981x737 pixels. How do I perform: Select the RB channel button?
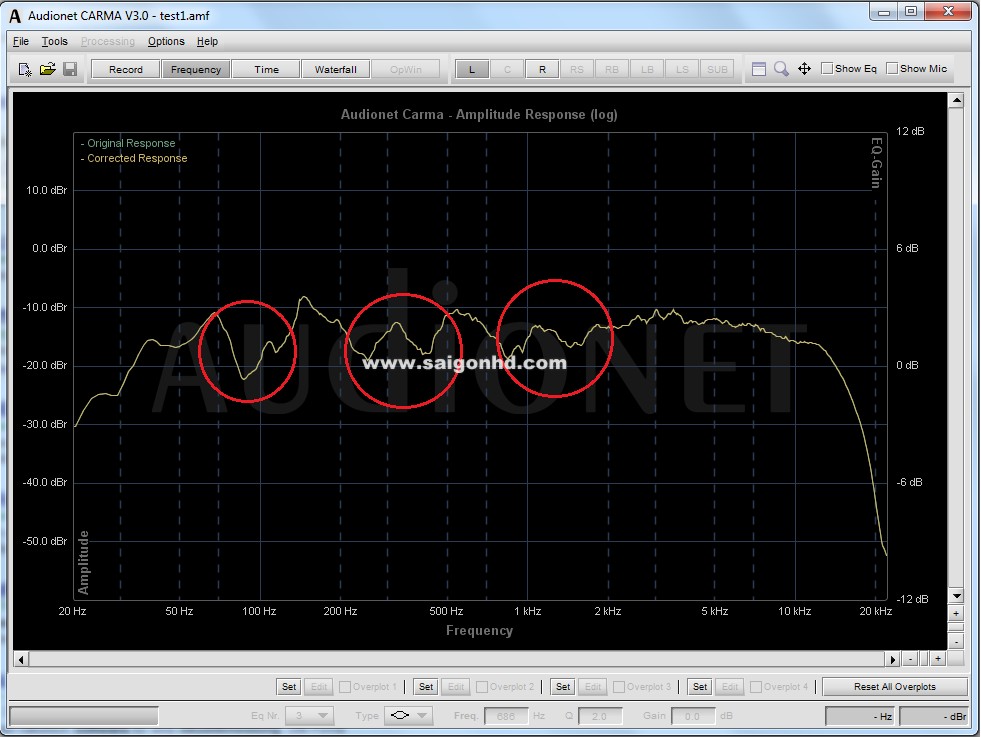[612, 69]
